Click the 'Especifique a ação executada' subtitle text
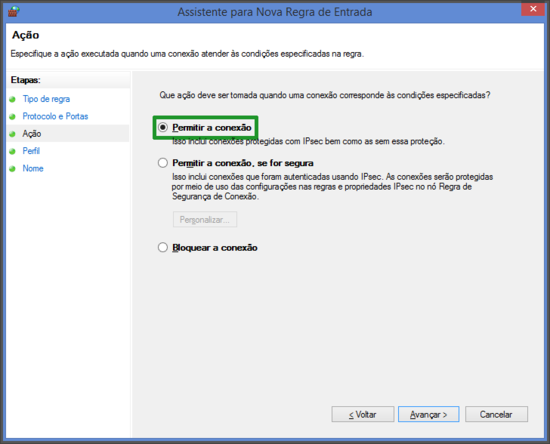 point(187,54)
